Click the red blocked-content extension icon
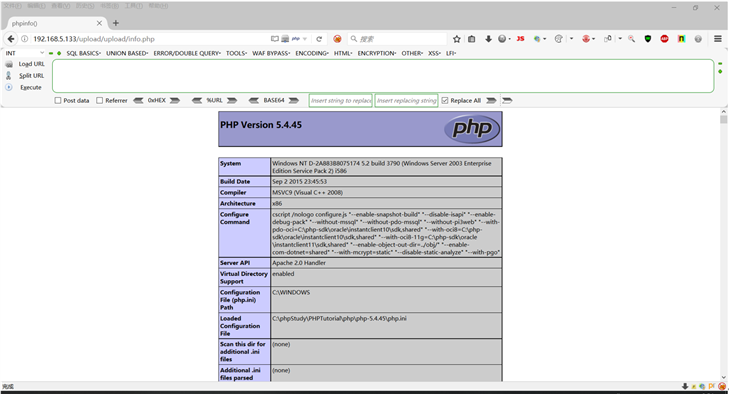729x394 pixels. [x=337, y=39]
